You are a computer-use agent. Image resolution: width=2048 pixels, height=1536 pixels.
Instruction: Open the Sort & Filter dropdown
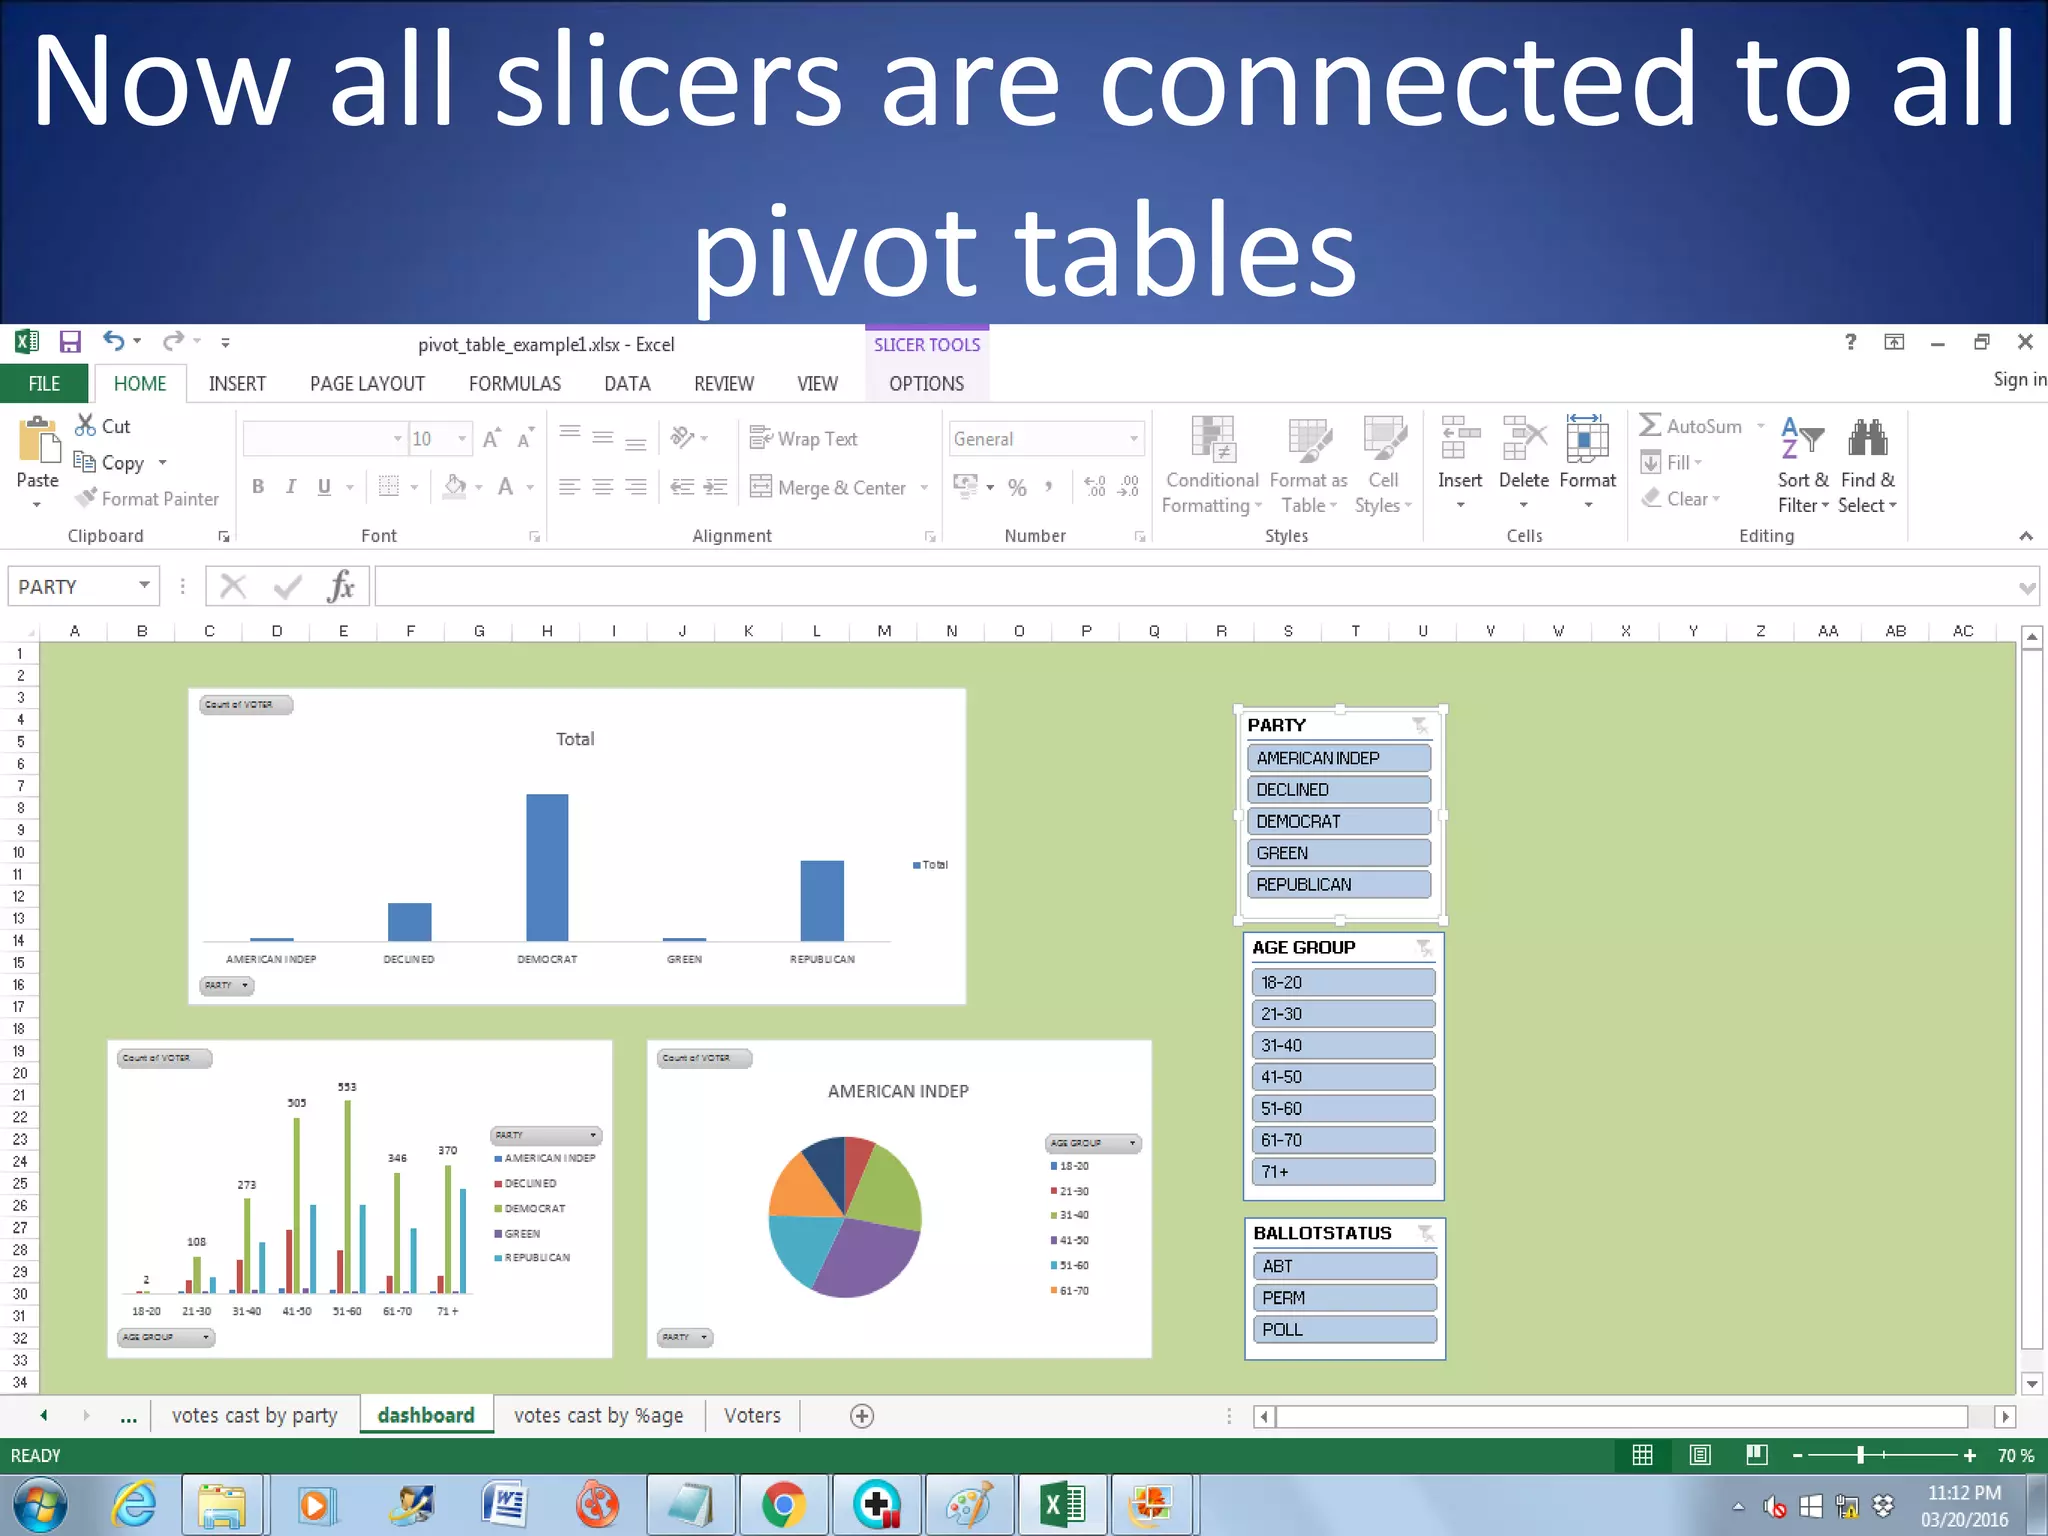pos(1803,465)
